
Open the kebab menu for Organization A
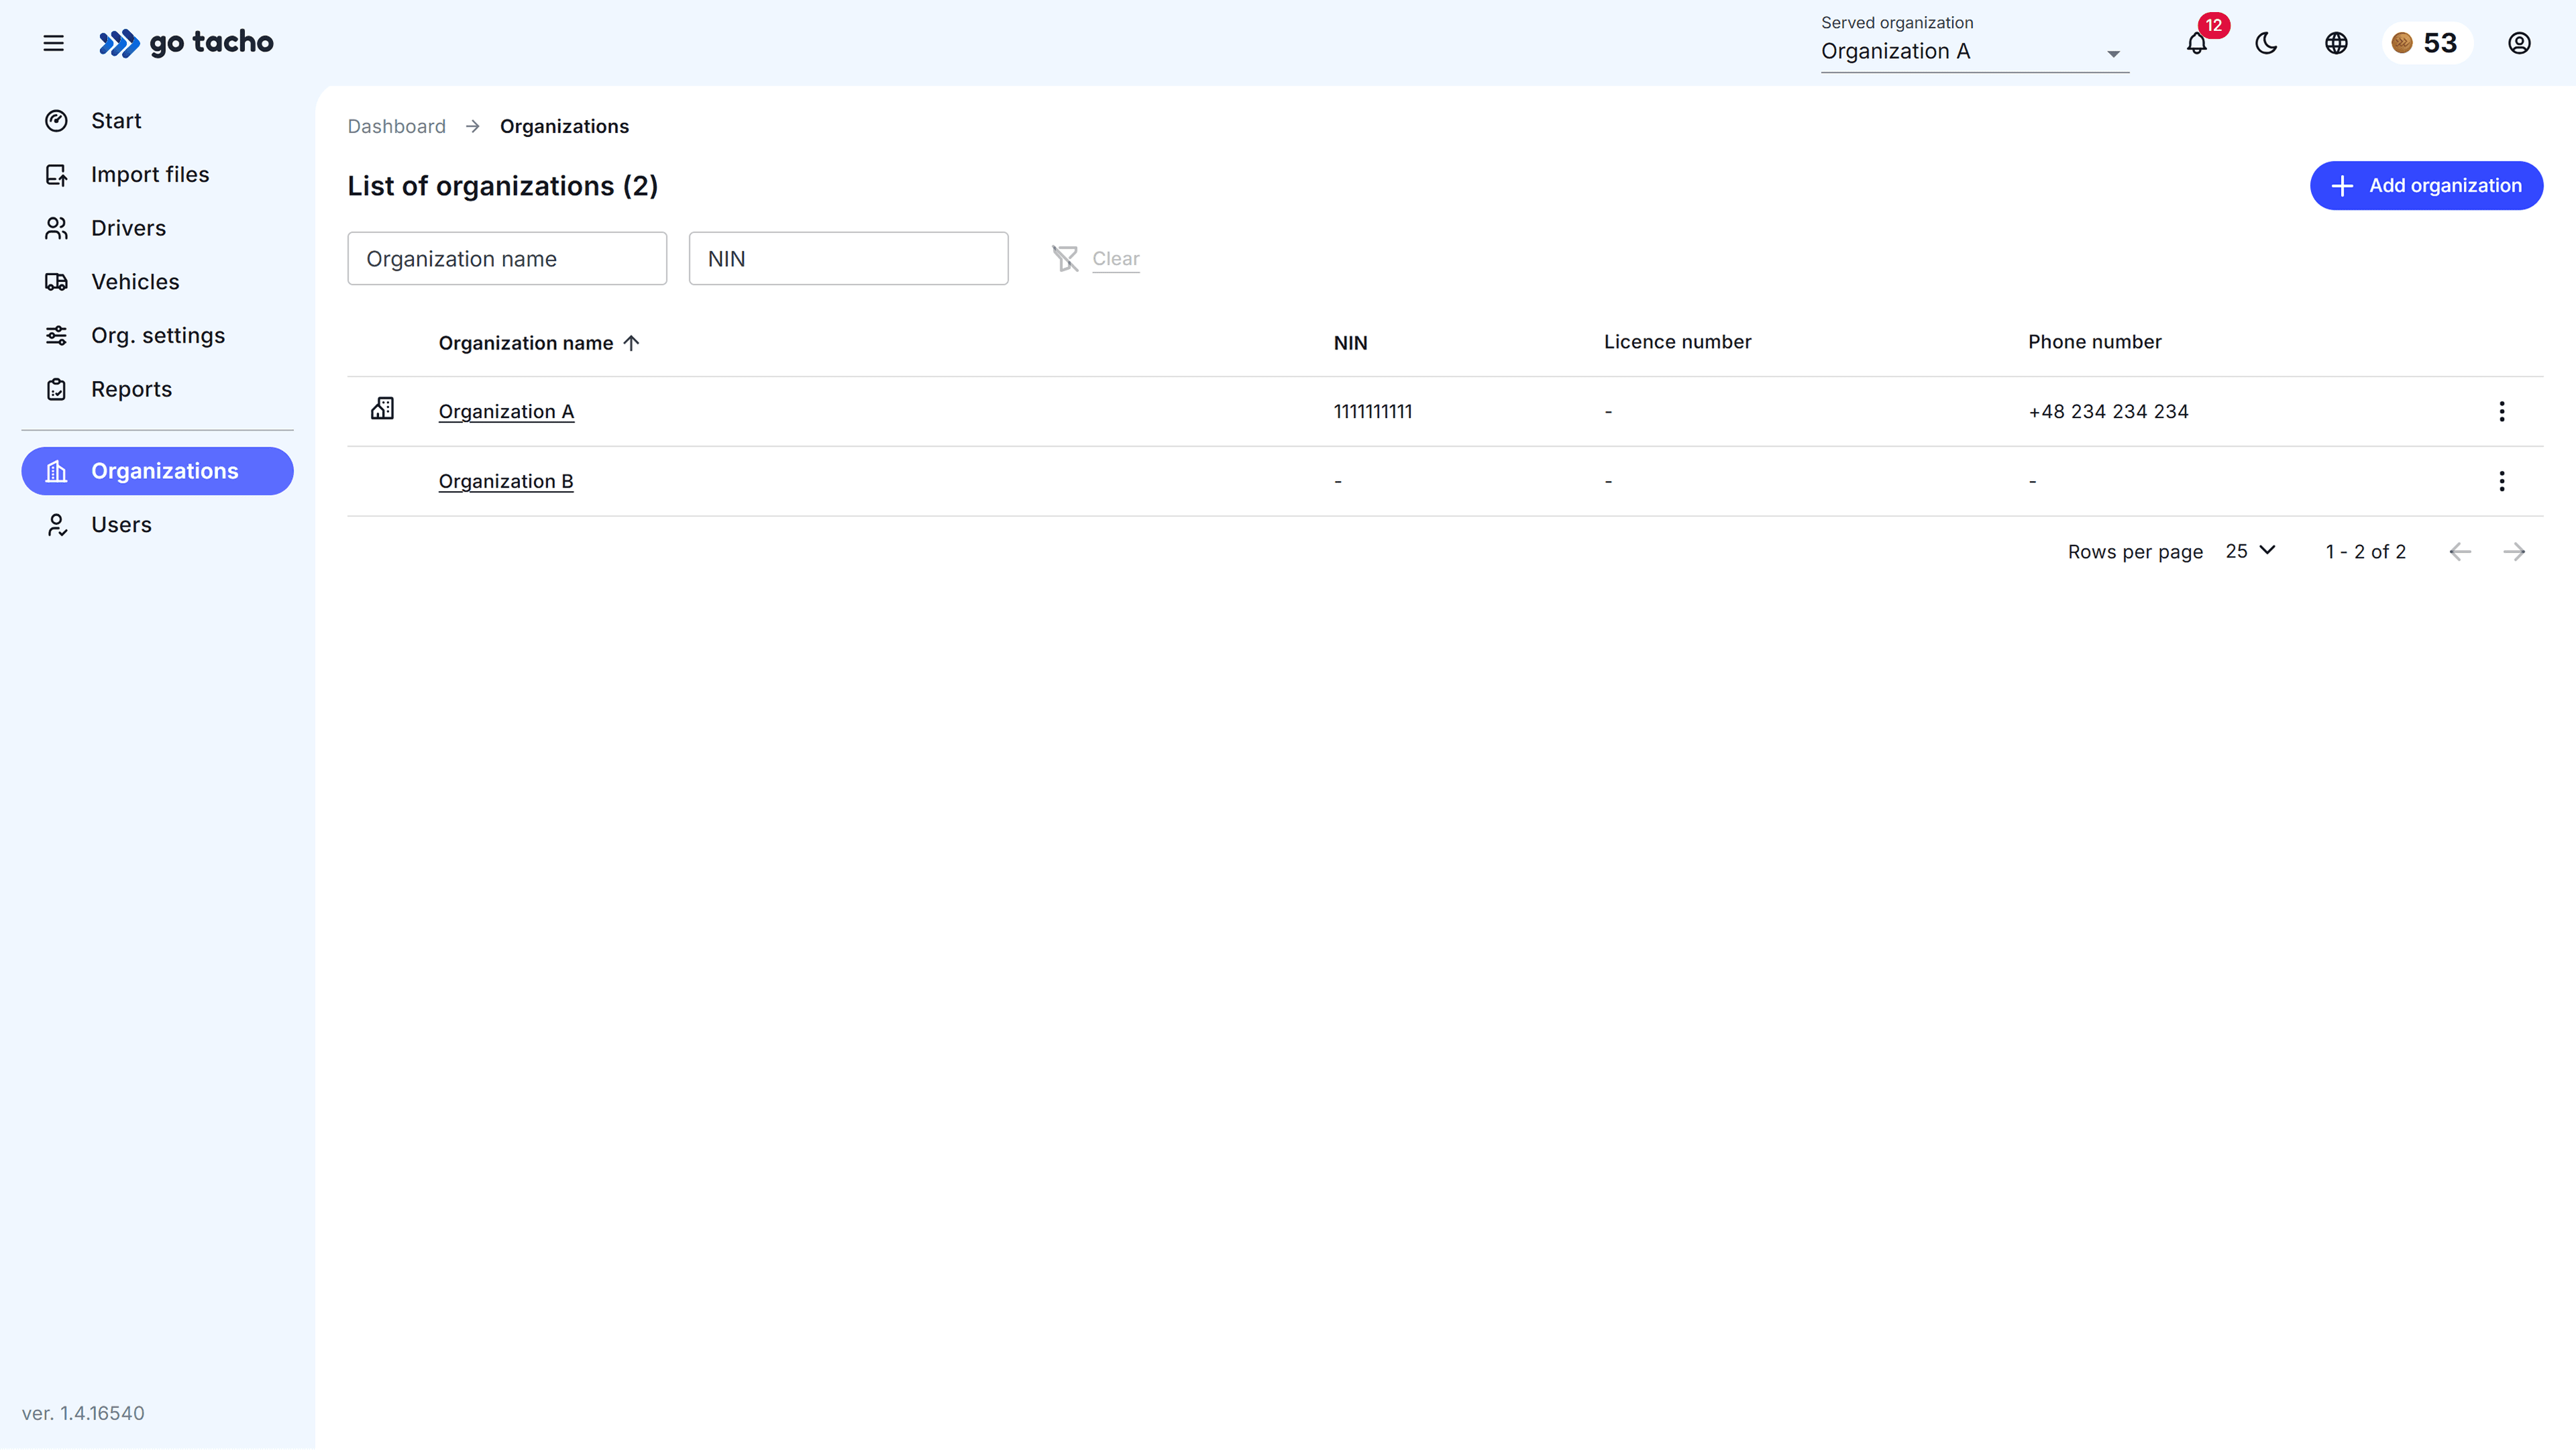[x=2503, y=411]
